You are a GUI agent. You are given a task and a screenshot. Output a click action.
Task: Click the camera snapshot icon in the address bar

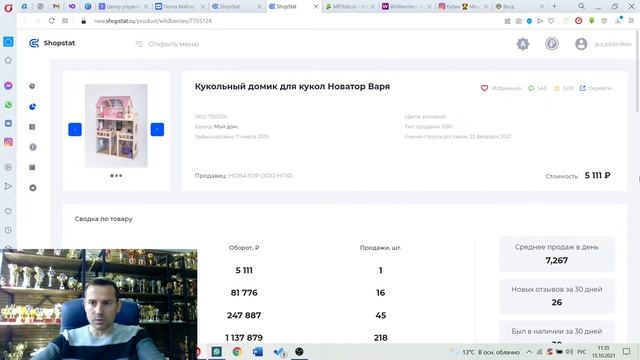518,21
